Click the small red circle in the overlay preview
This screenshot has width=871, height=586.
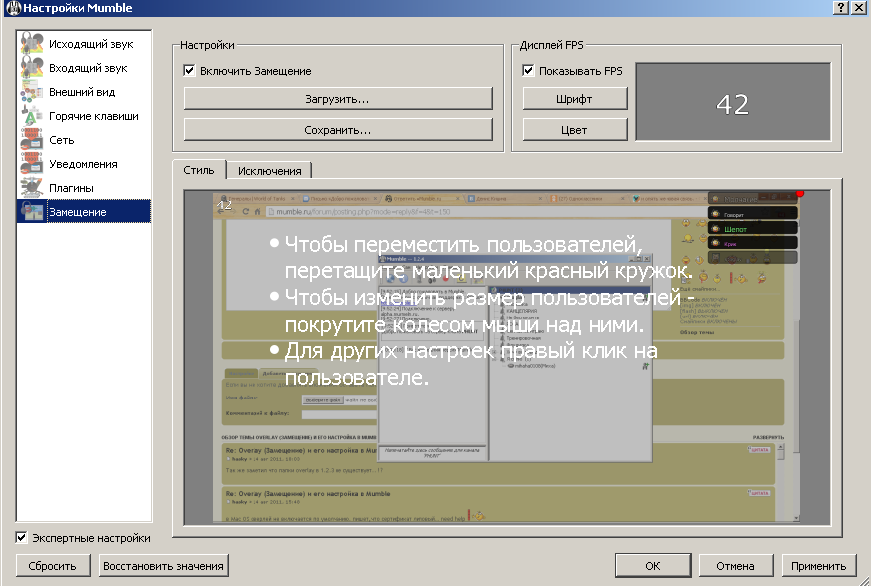[x=799, y=194]
